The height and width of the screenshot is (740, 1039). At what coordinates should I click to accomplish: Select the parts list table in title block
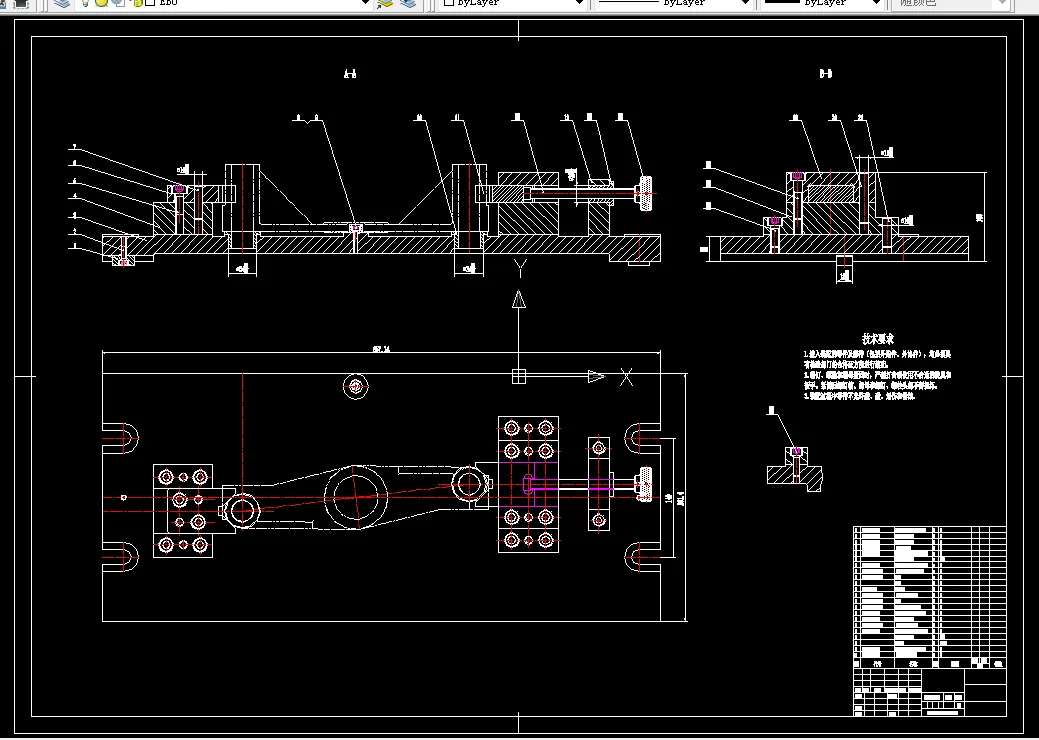tap(930, 597)
